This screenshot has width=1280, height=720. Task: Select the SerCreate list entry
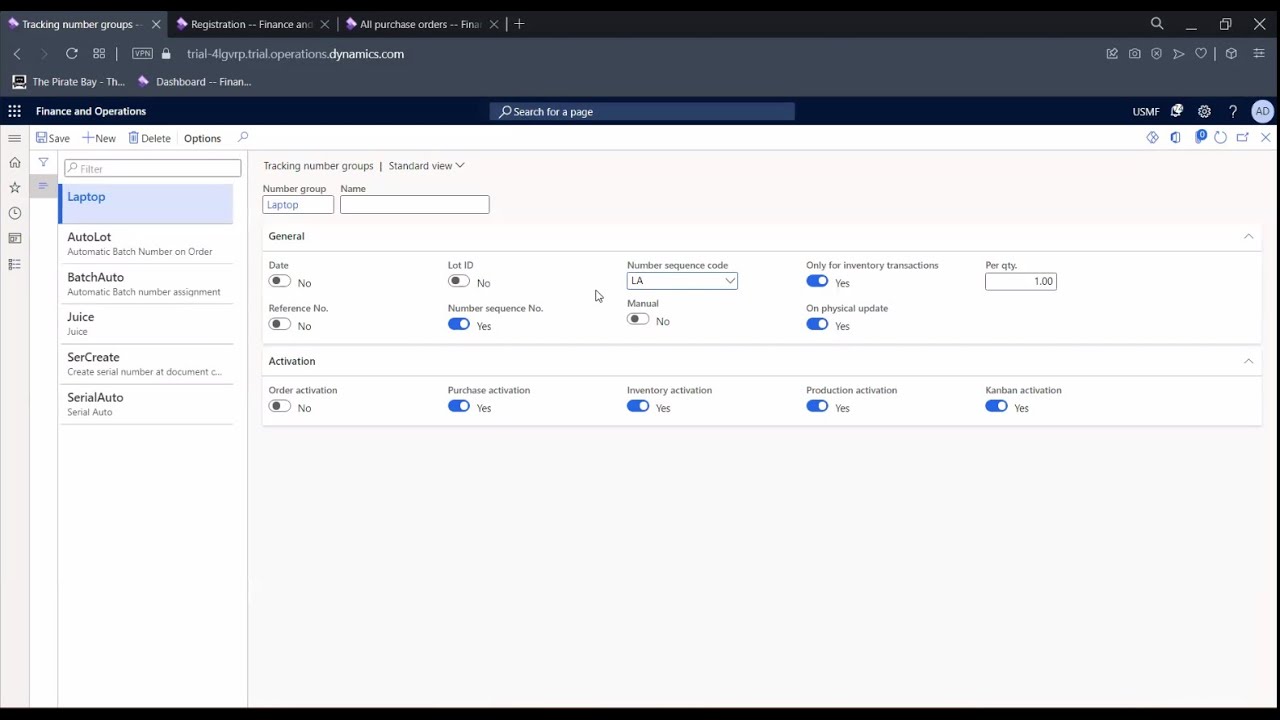click(146, 364)
